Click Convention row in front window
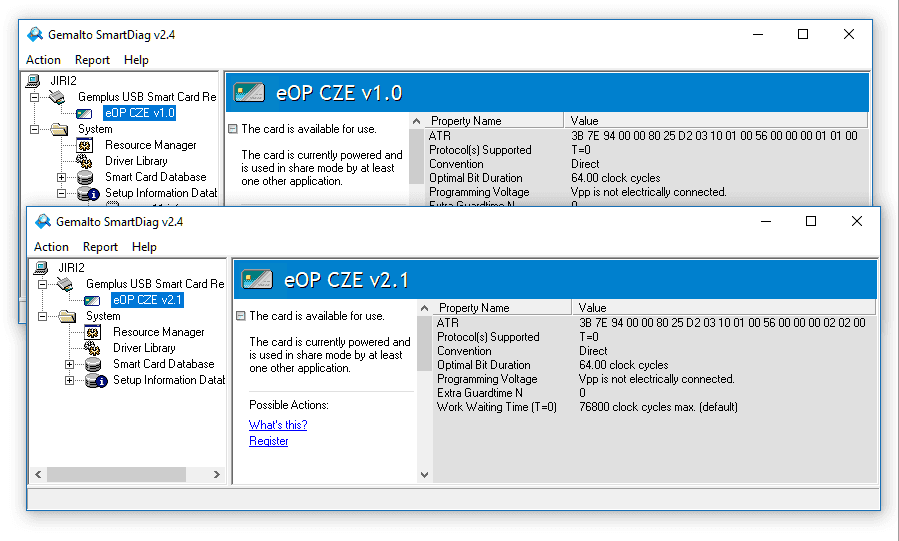Screen dimensions: 899x541 pyautogui.click(x=654, y=351)
